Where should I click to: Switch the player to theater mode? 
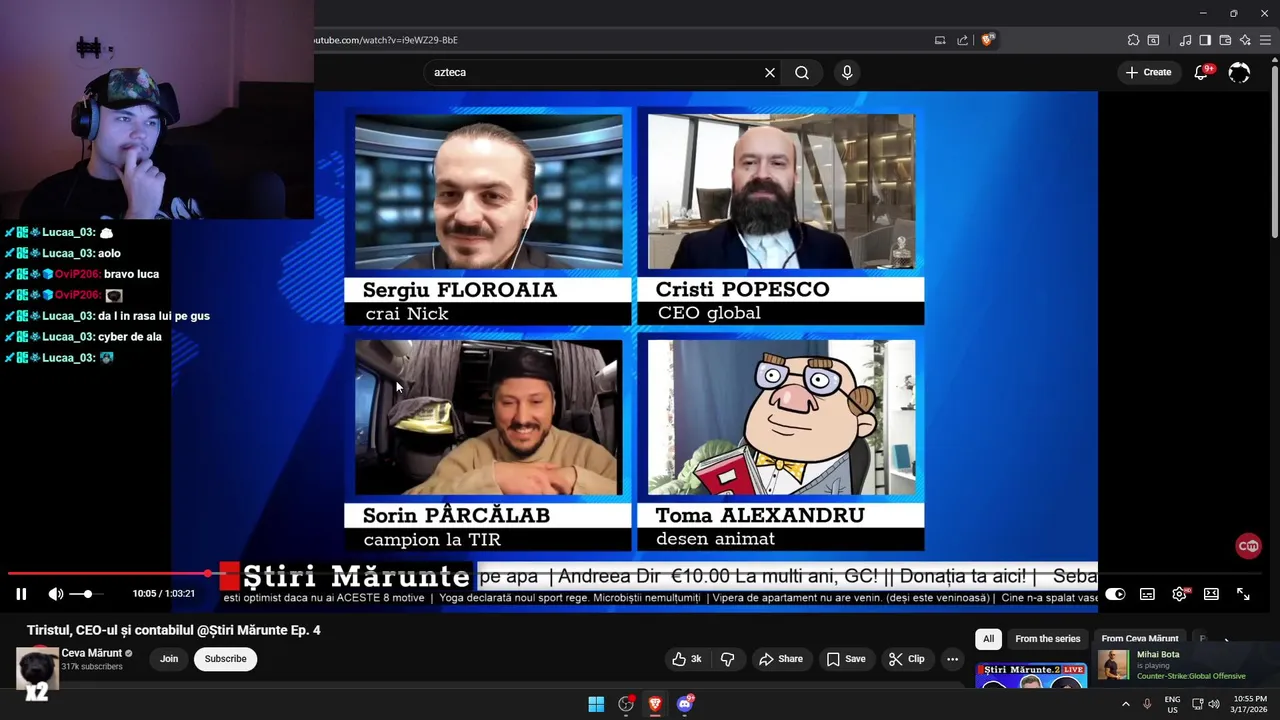tap(1211, 594)
